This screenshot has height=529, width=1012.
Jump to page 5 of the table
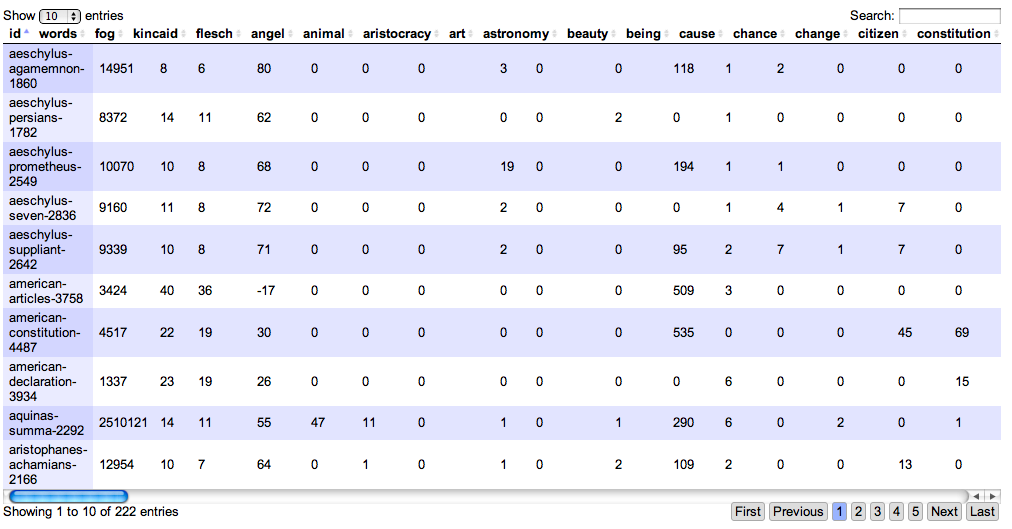[915, 512]
